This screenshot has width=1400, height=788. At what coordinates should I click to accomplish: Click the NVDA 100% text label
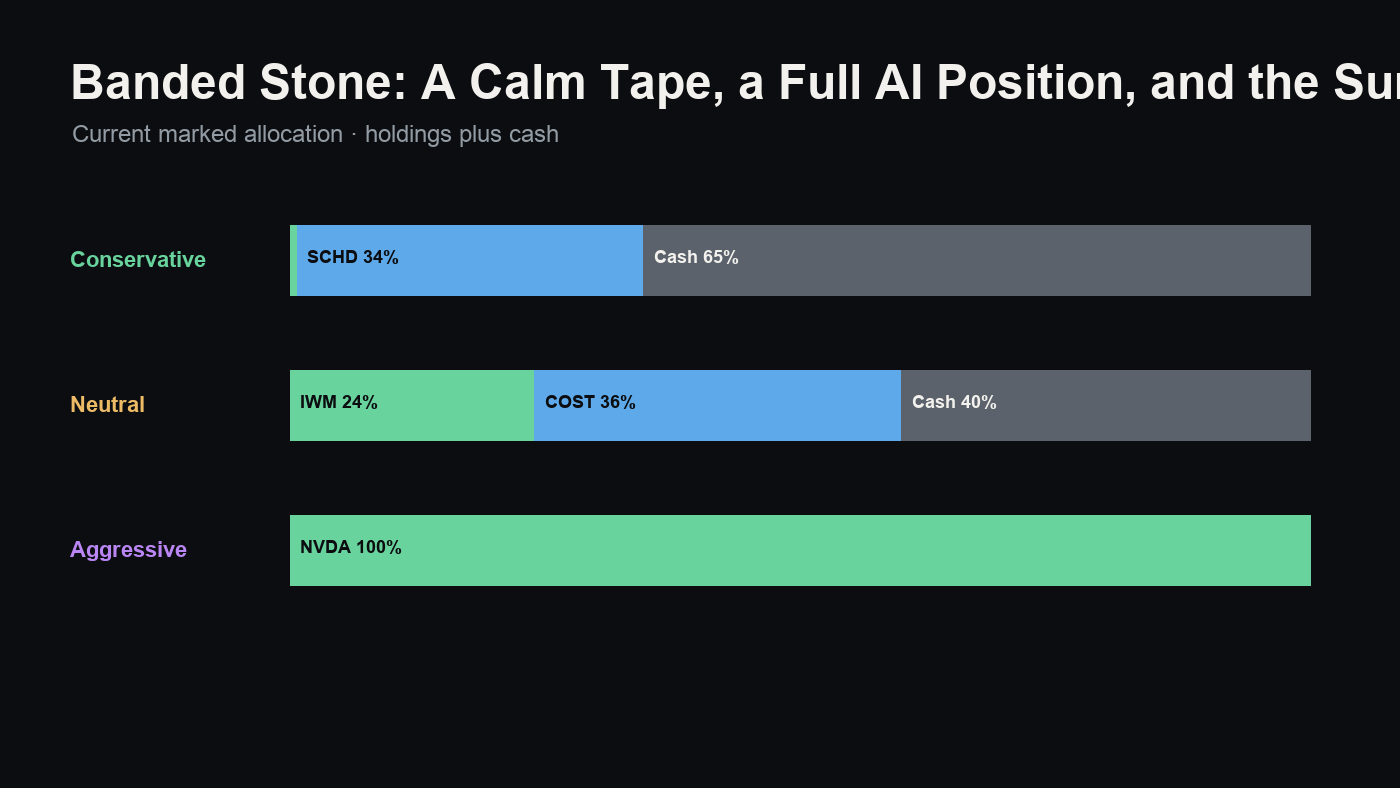coord(351,547)
